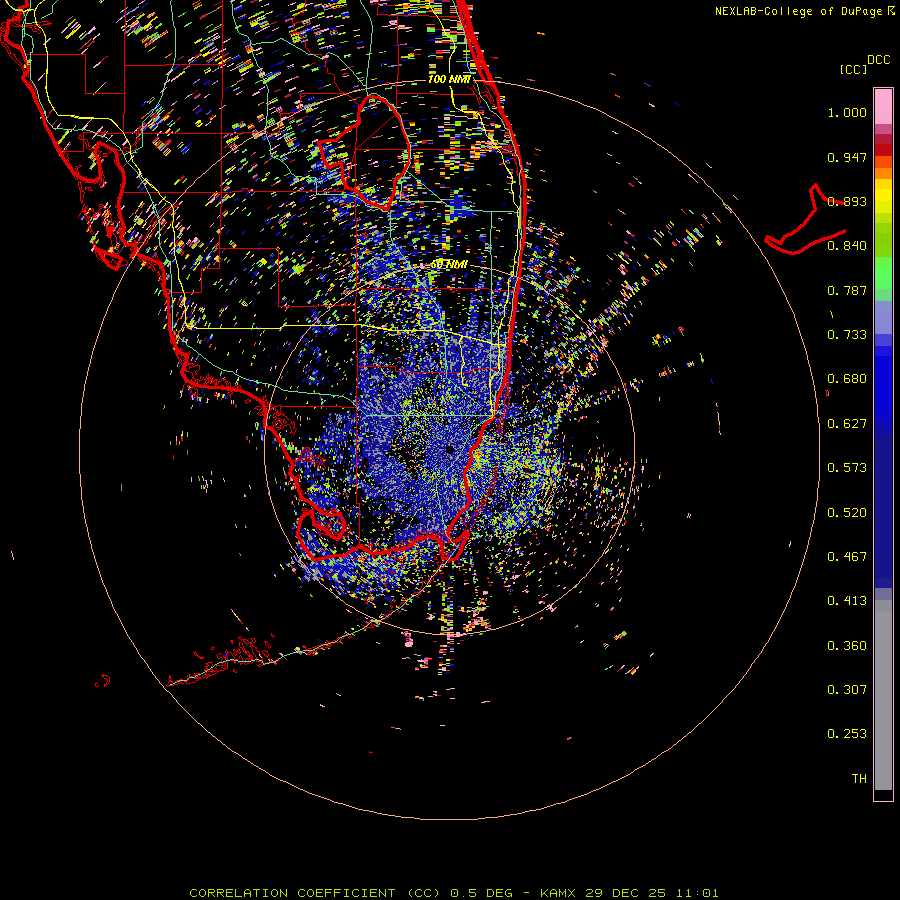Click the 0.360 scale value
The width and height of the screenshot is (900, 900).
[847, 646]
